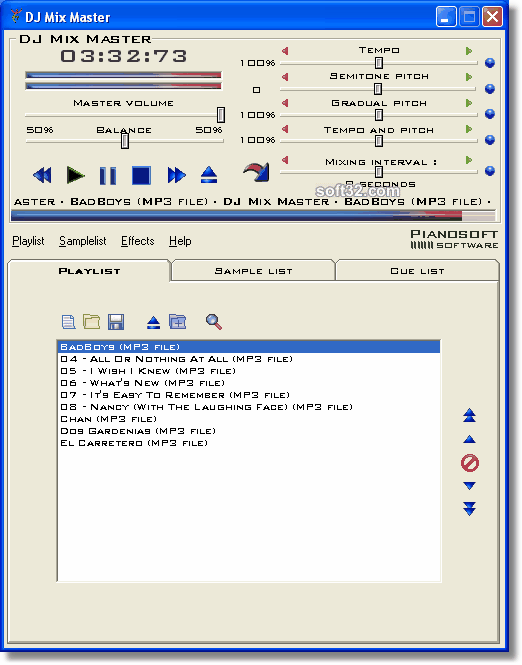Viewport: 522px width, 665px height.
Task: Remove selected song with red prohibition icon
Action: point(470,463)
